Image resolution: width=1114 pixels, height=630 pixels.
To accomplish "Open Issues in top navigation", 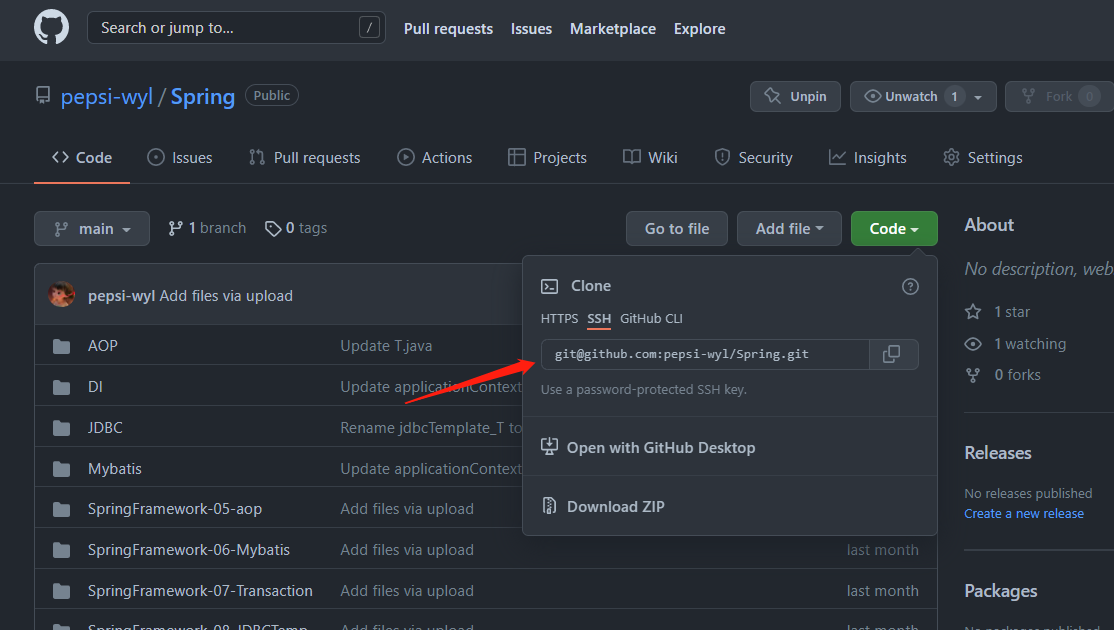I will 531,29.
